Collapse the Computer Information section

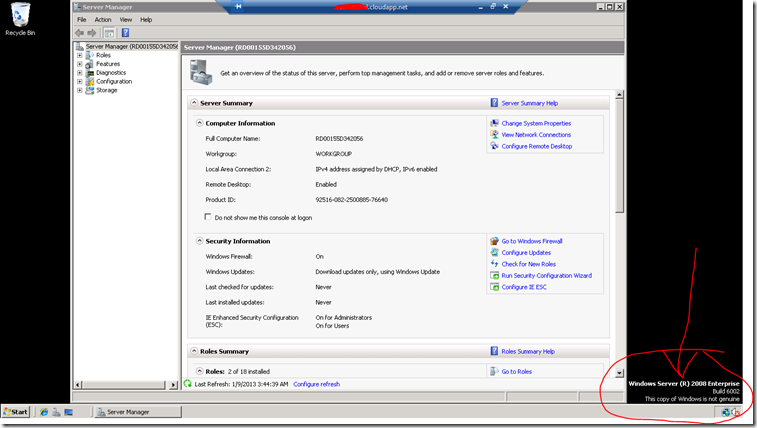pos(199,123)
